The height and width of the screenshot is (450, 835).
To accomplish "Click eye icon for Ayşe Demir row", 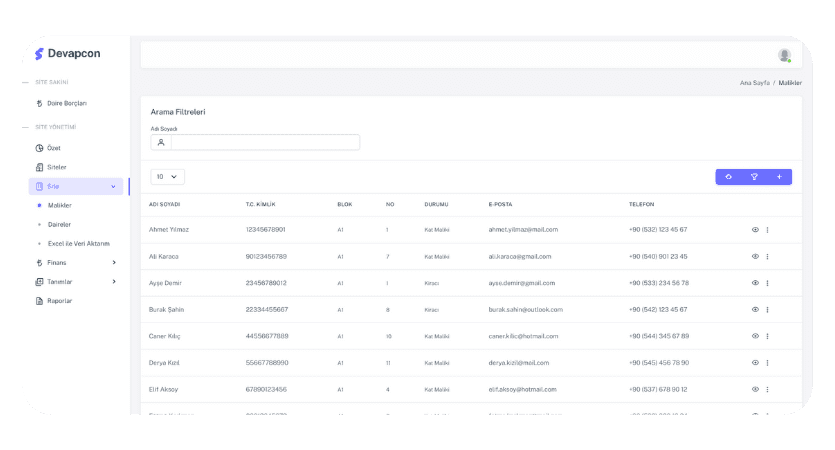I will [x=755, y=283].
